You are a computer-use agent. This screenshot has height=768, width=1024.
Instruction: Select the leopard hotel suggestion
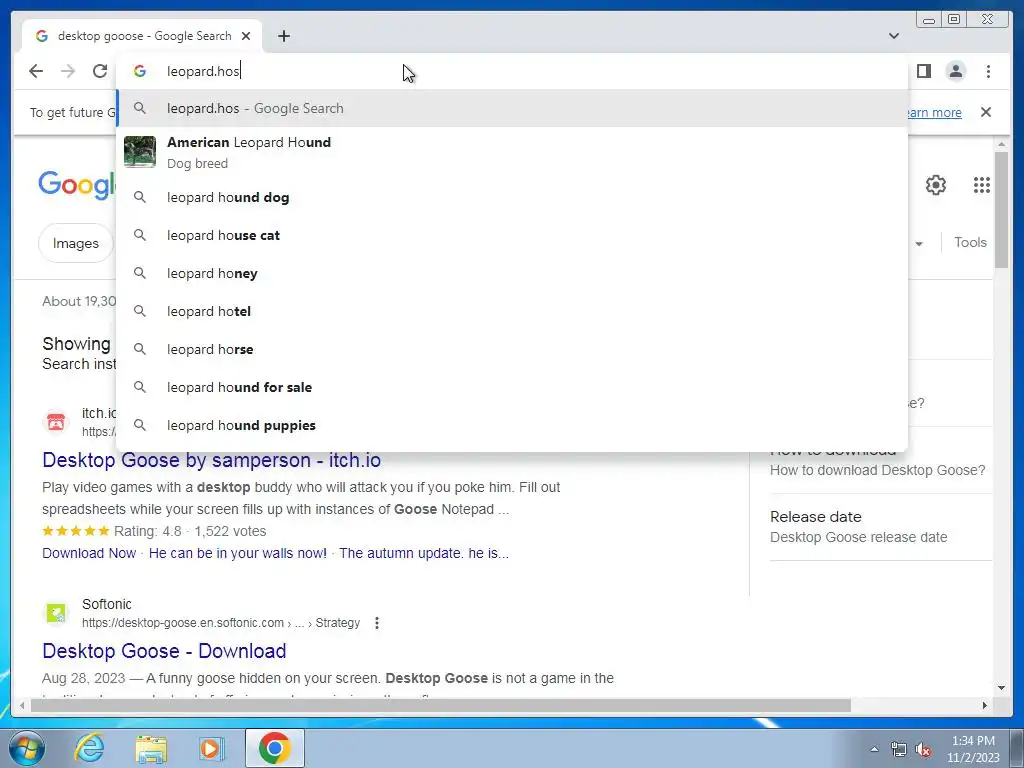pos(512,311)
